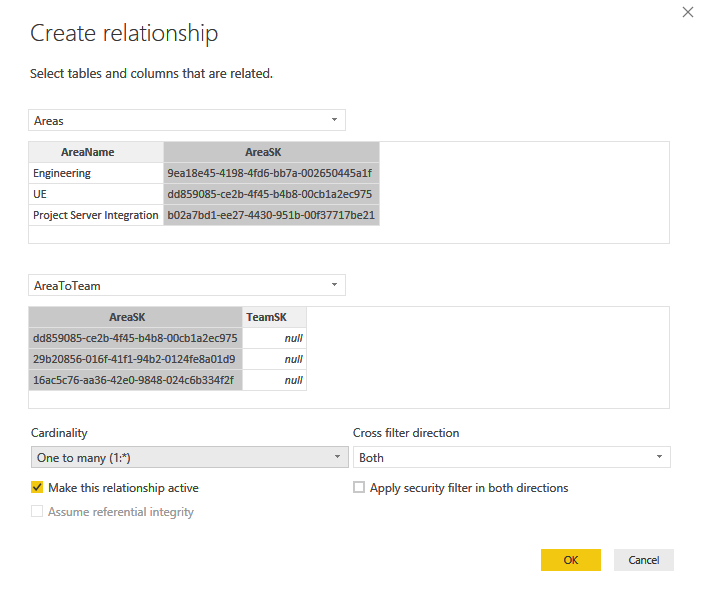The image size is (704, 599).
Task: Expand the Cross filter direction dropdown
Action: click(512, 457)
